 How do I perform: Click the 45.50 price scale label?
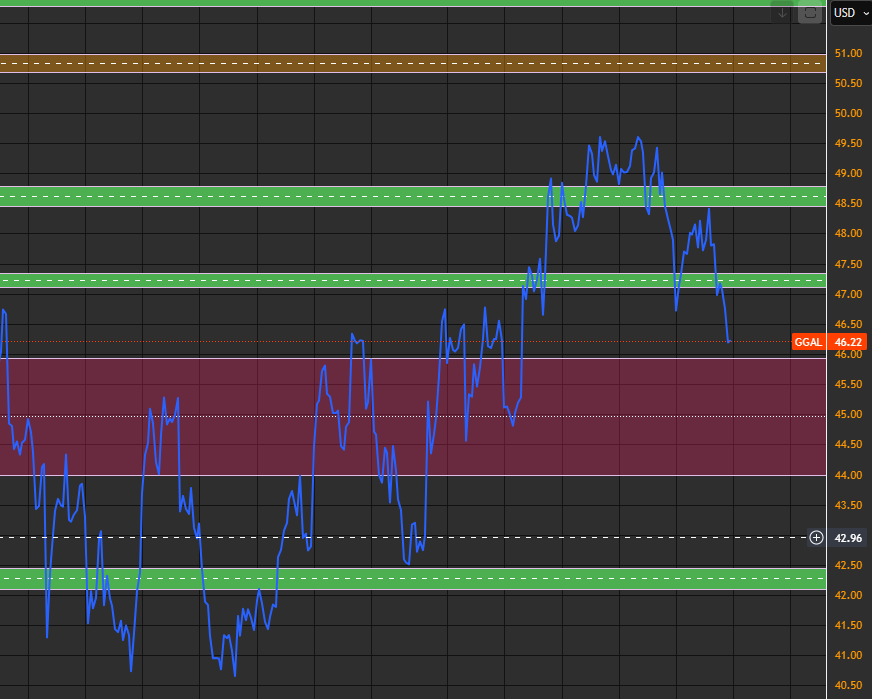pyautogui.click(x=848, y=384)
